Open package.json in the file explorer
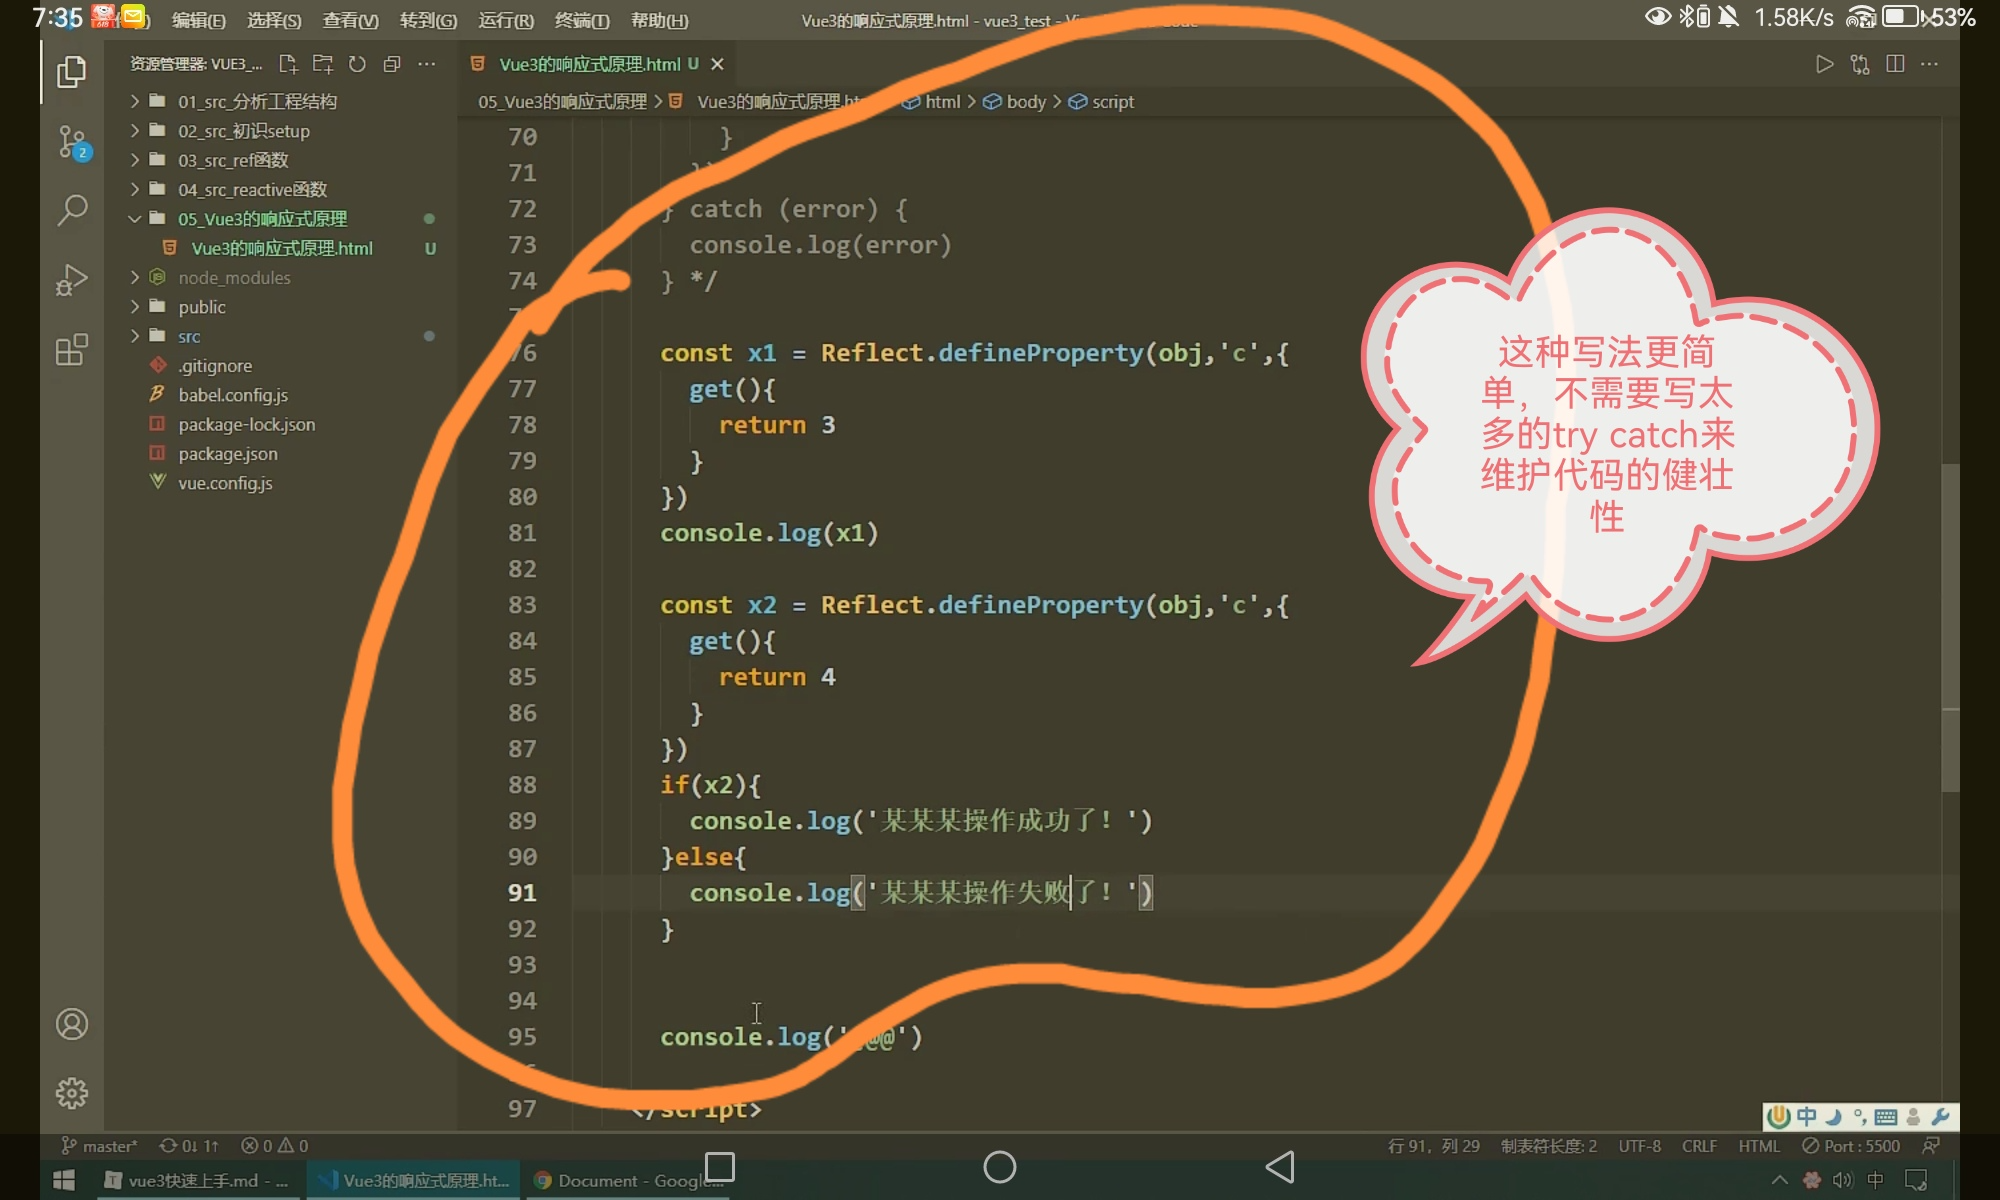 (x=228, y=454)
